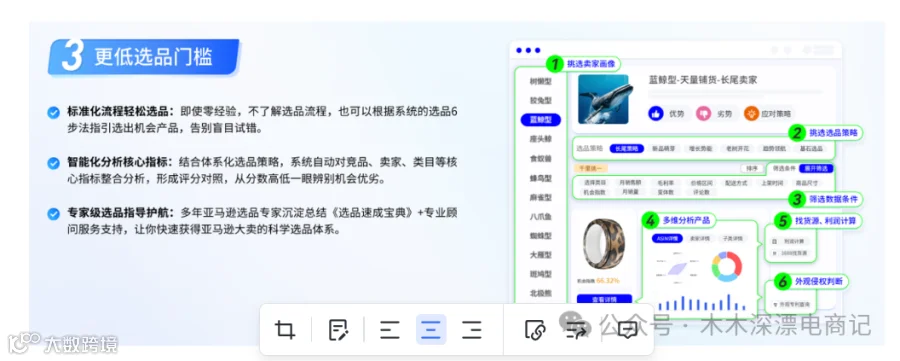Click 查看详情 button under ring
The width and height of the screenshot is (900, 361).
(604, 300)
